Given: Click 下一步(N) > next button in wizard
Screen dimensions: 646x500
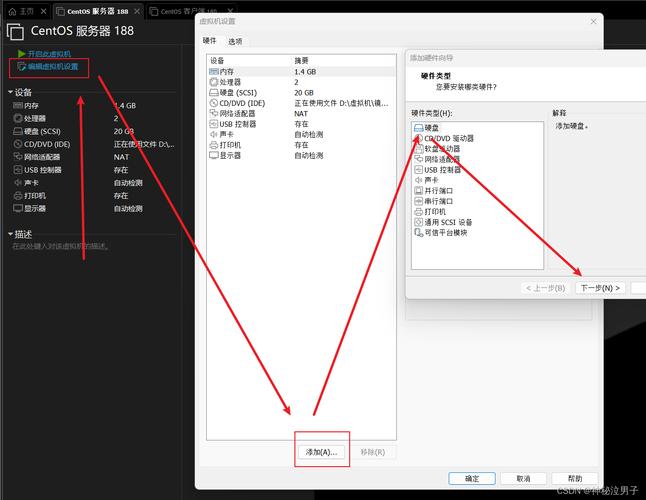Looking at the screenshot, I should [600, 288].
